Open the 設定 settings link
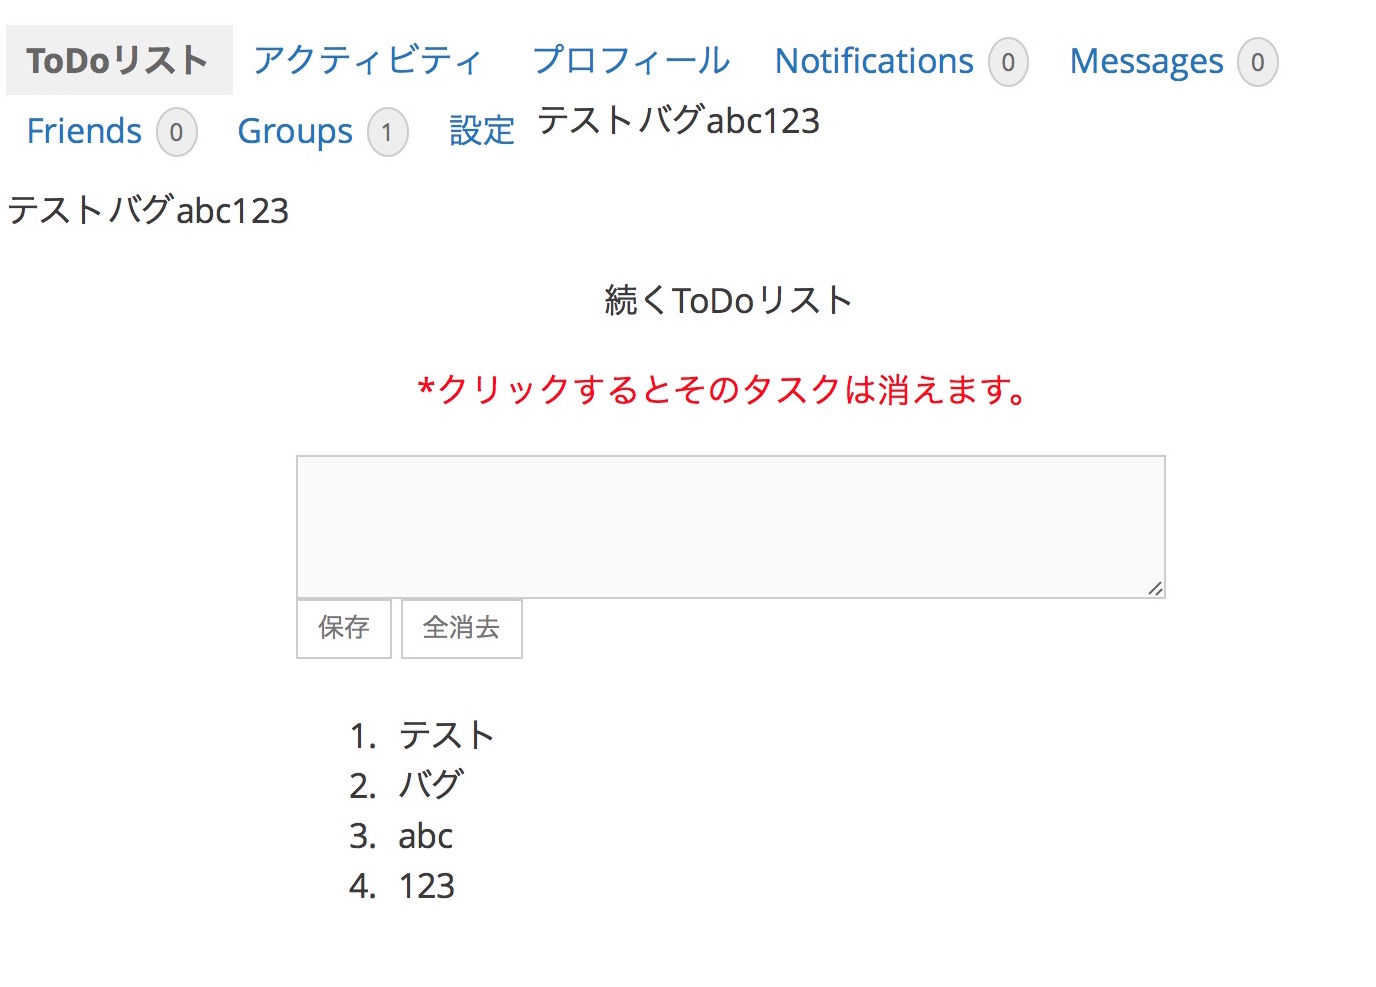Viewport: 1376px width, 987px height. tap(481, 131)
